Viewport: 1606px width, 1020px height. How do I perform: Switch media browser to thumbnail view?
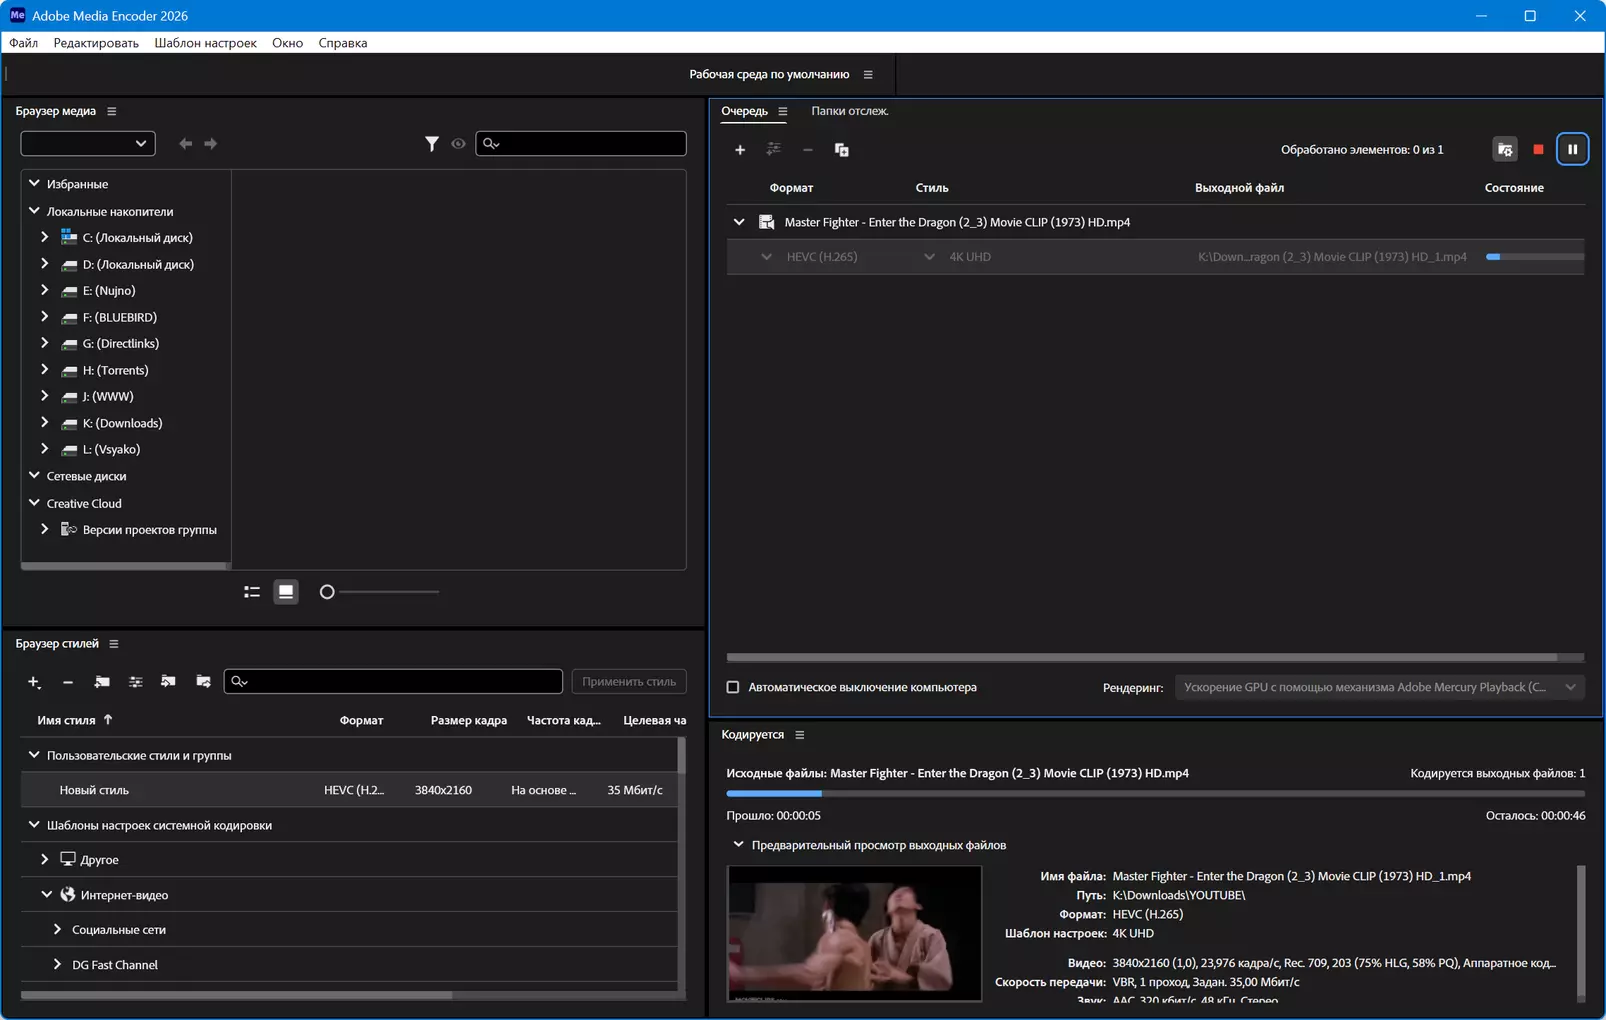coord(286,592)
